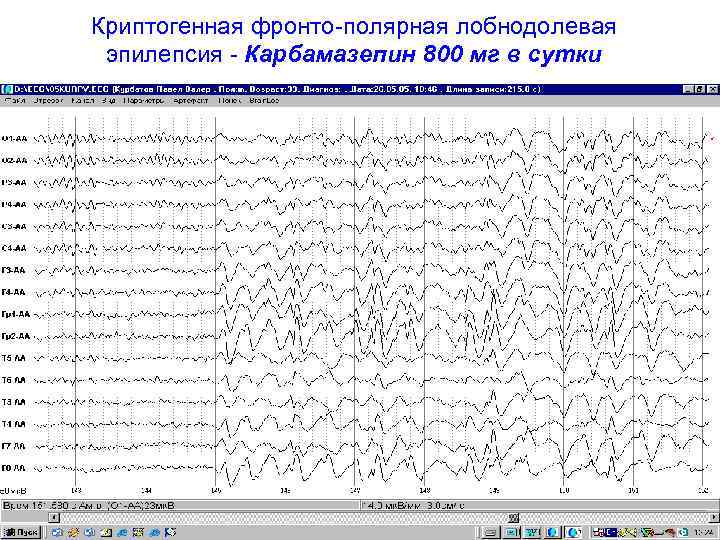Close the EEG window
Image resolution: width=720 pixels, height=540 pixels.
(712, 90)
